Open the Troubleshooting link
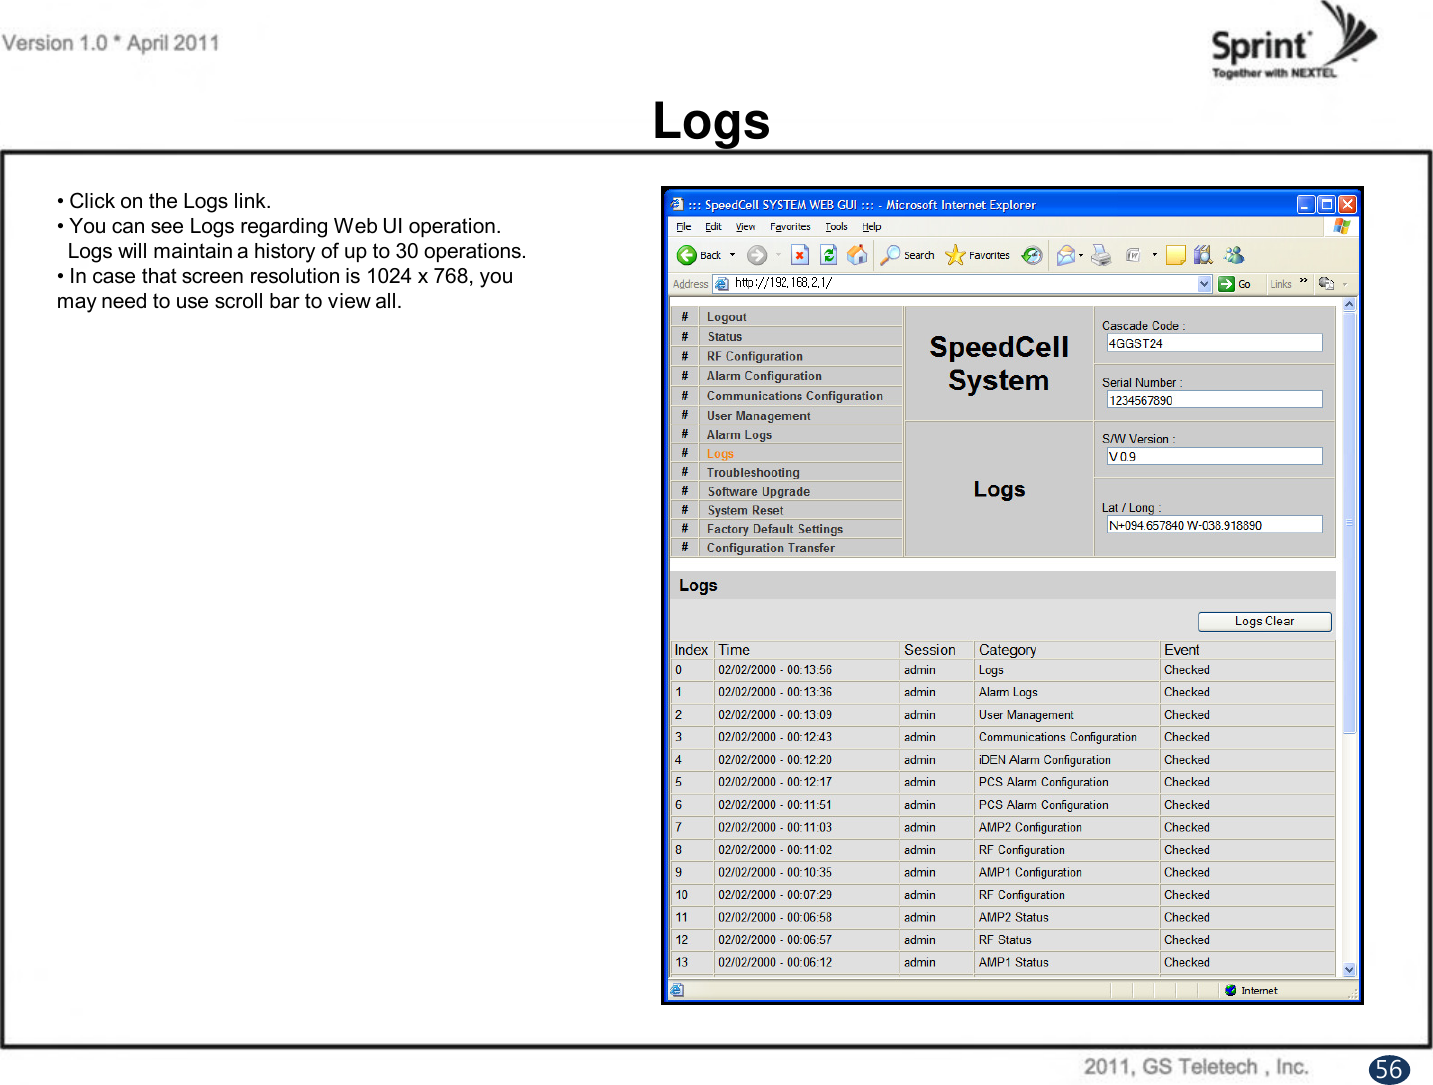This screenshot has height=1085, width=1433. coord(753,473)
